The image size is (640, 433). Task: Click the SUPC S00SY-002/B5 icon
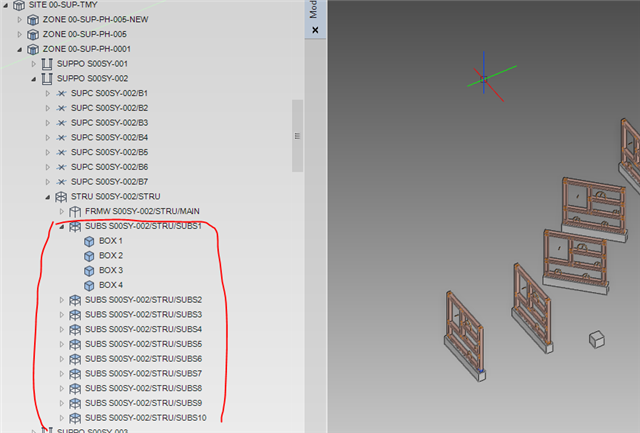click(61, 152)
